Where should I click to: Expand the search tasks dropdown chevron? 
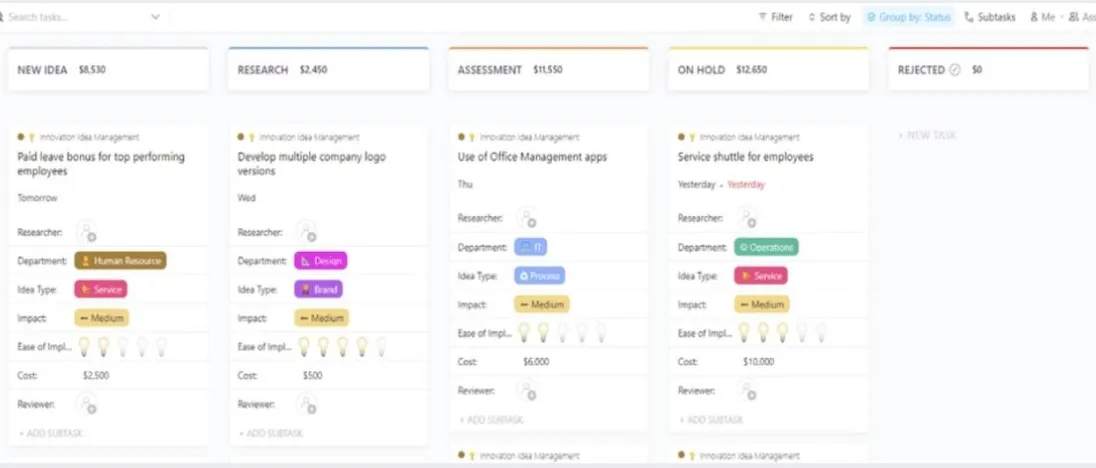(155, 17)
